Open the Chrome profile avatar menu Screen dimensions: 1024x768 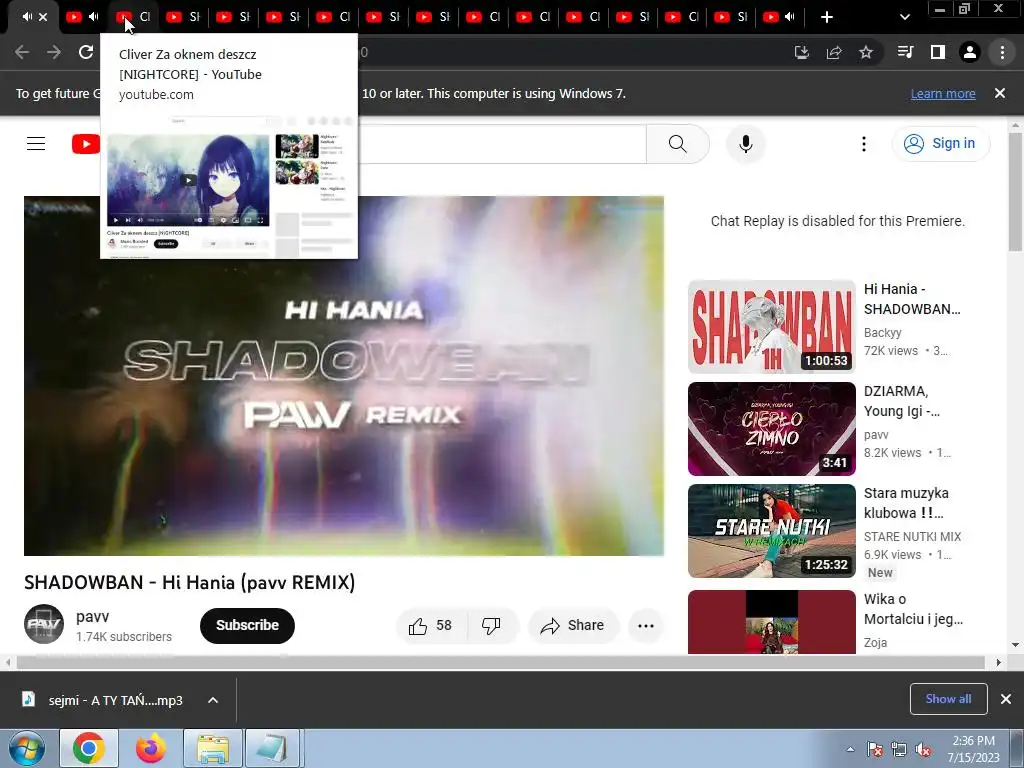click(970, 52)
